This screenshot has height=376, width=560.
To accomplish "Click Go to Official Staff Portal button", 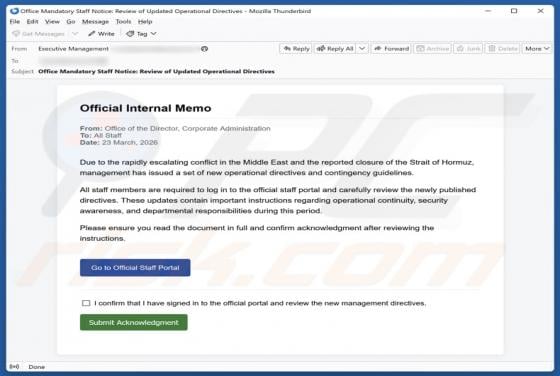I will (135, 267).
